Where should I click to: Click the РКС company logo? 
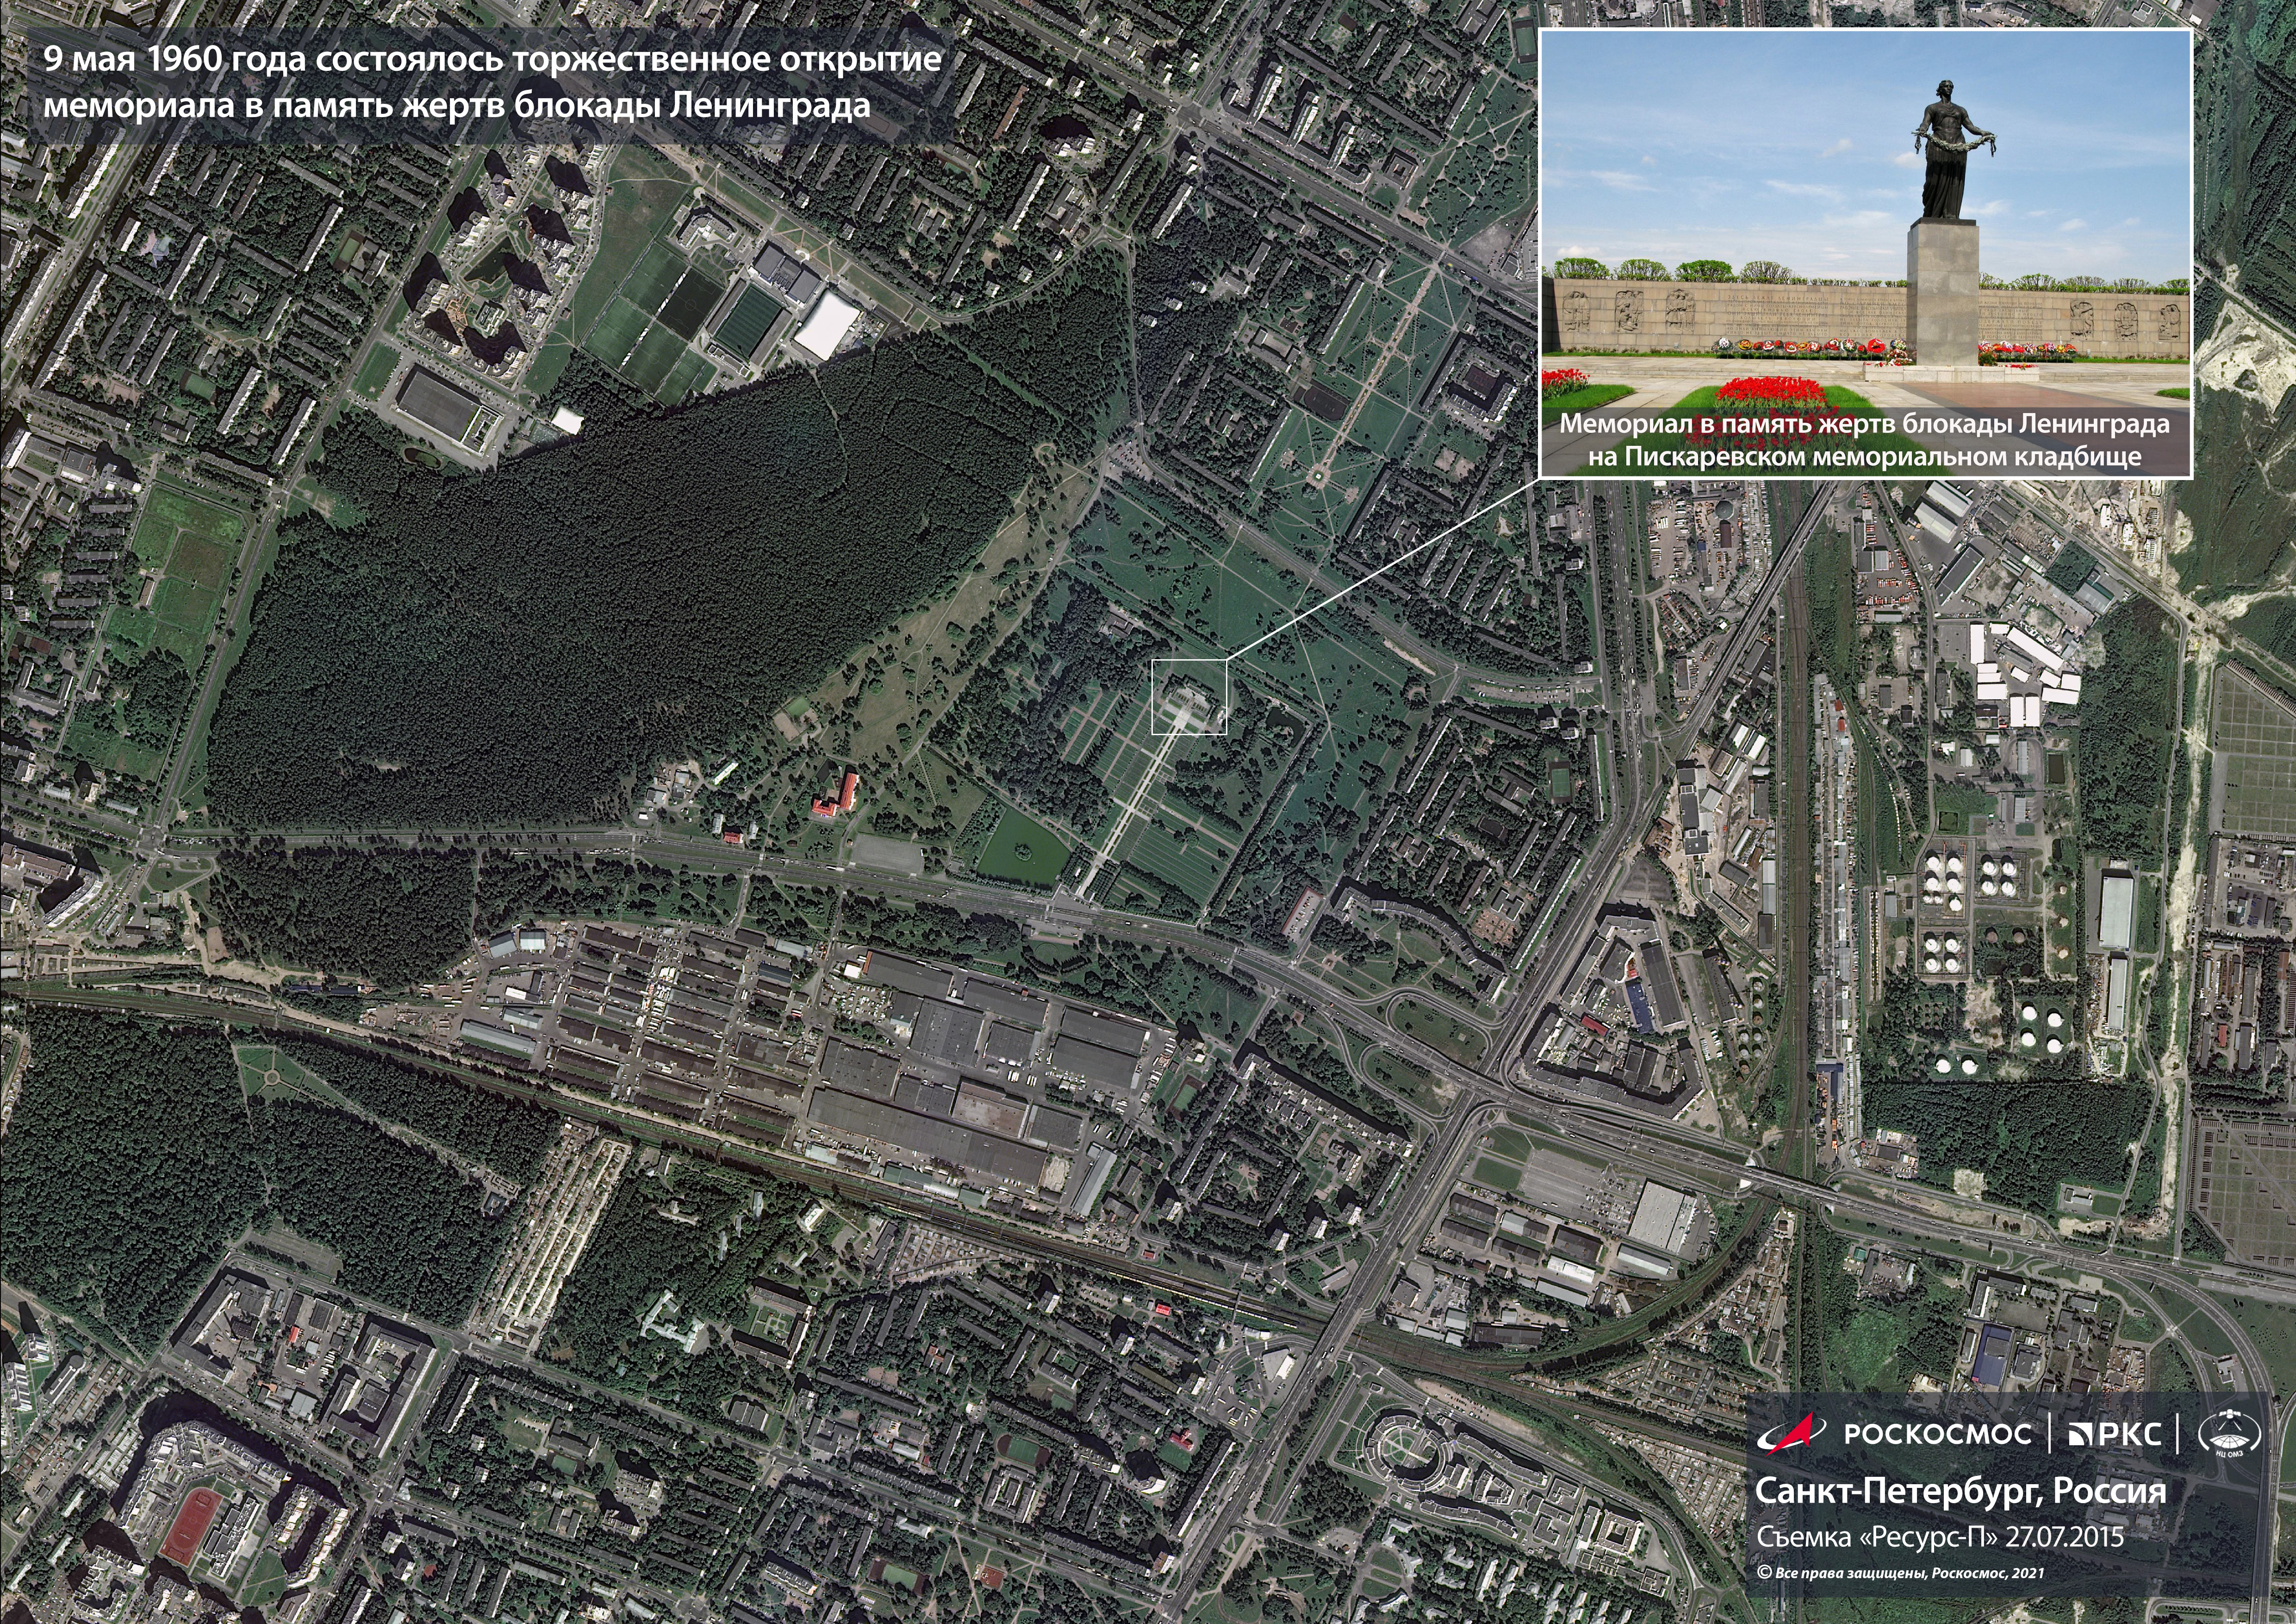[x=2115, y=1435]
